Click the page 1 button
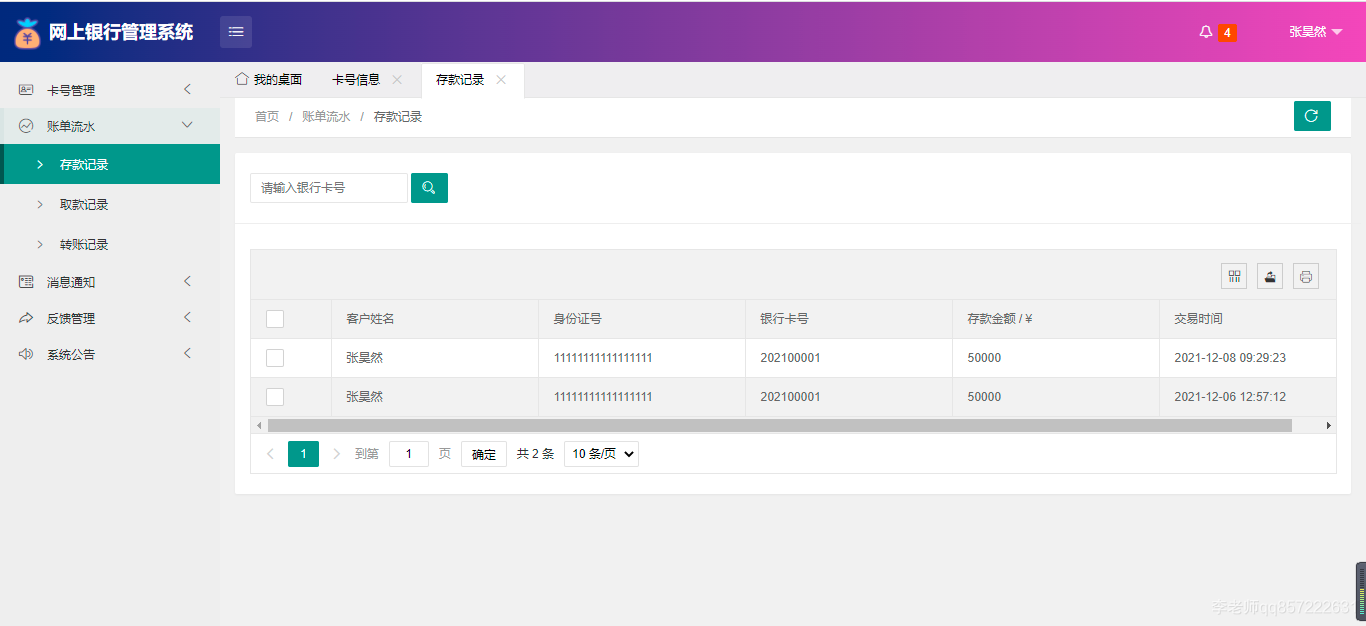This screenshot has height=626, width=1366. pyautogui.click(x=303, y=454)
